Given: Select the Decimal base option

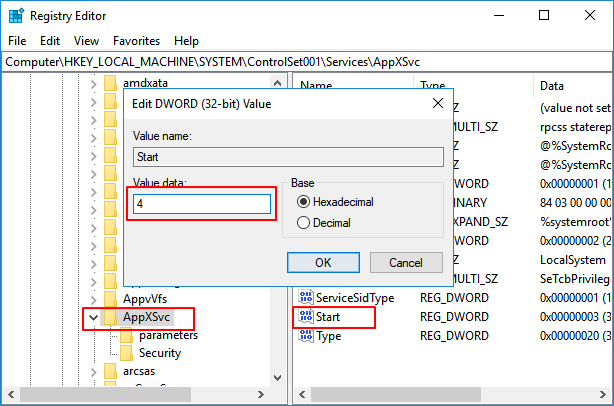Looking at the screenshot, I should [304, 222].
